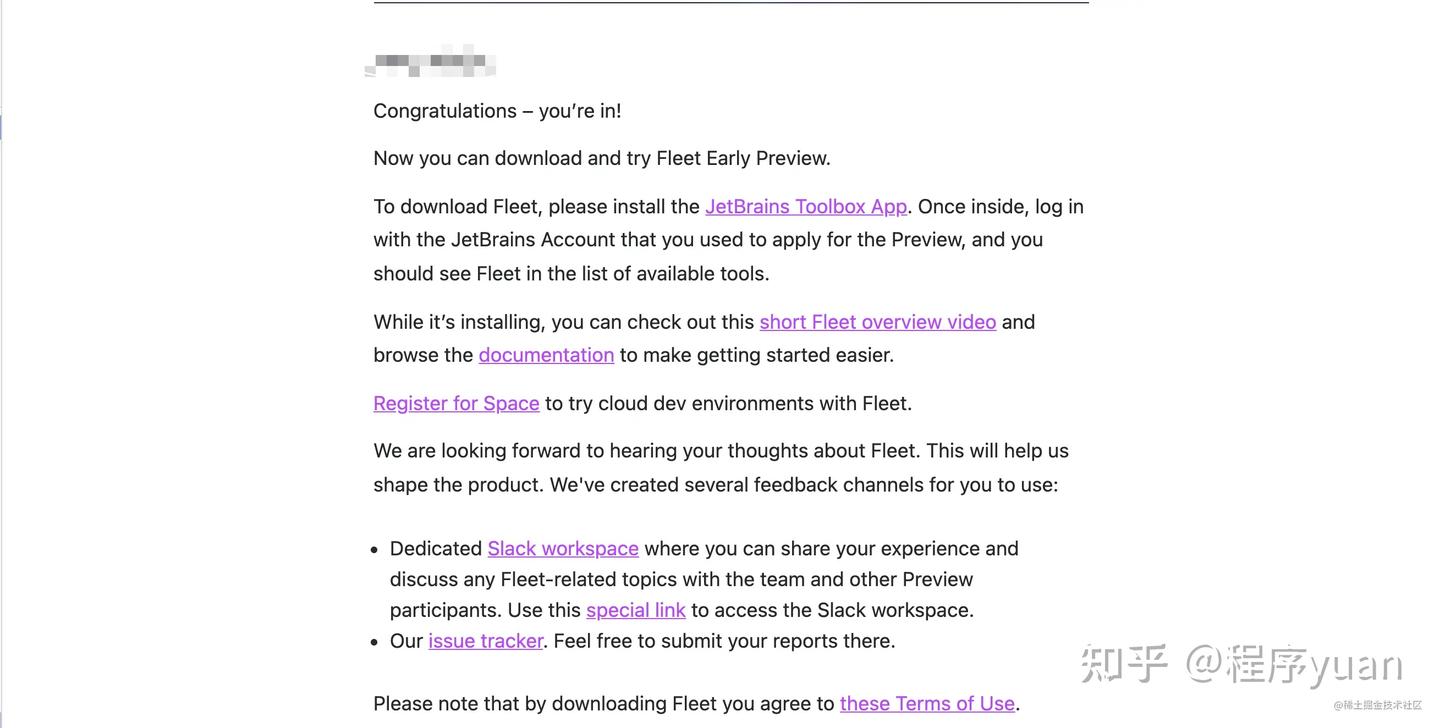The height and width of the screenshot is (728, 1440).
Task: Open the documentation link
Action: coord(546,355)
